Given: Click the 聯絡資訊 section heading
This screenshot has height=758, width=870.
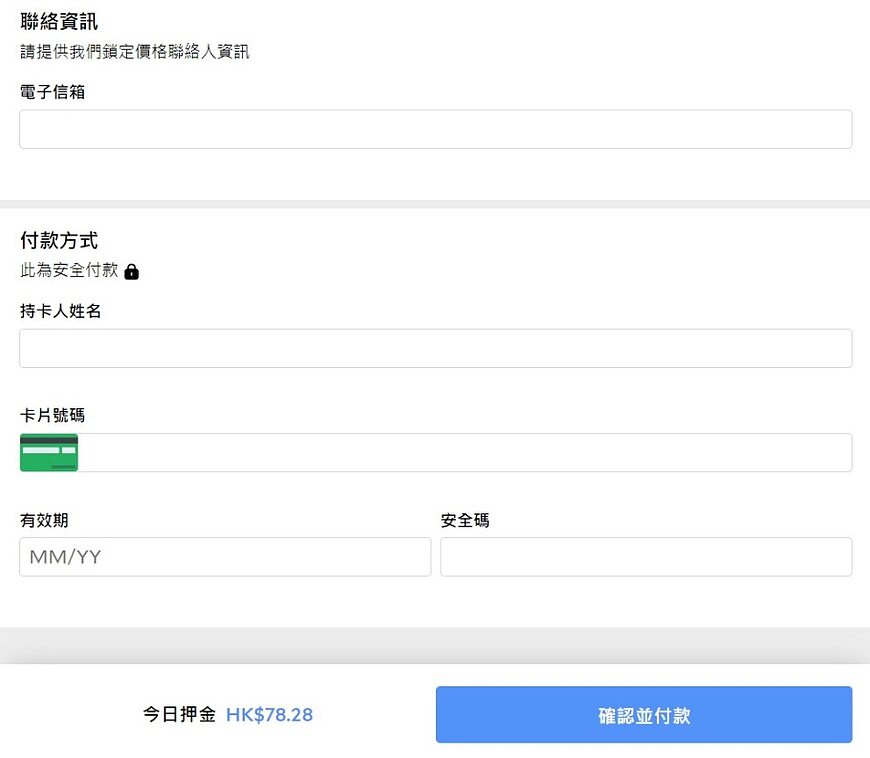Looking at the screenshot, I should coord(59,22).
